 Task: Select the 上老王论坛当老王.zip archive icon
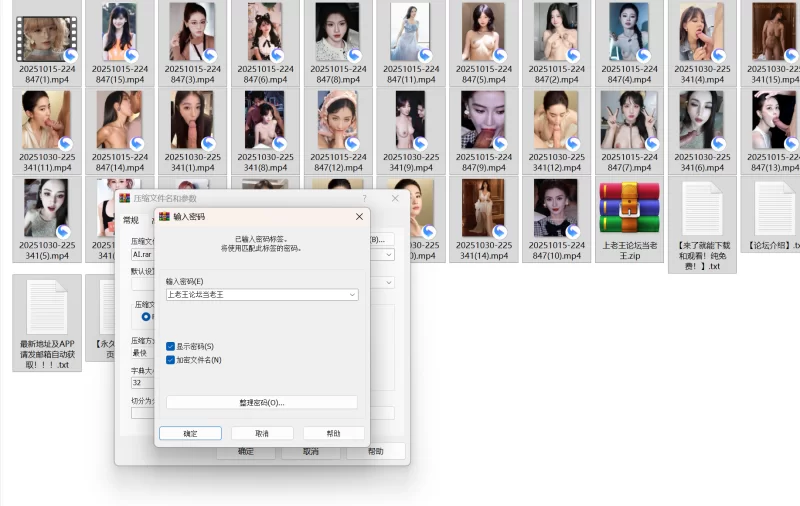(629, 219)
